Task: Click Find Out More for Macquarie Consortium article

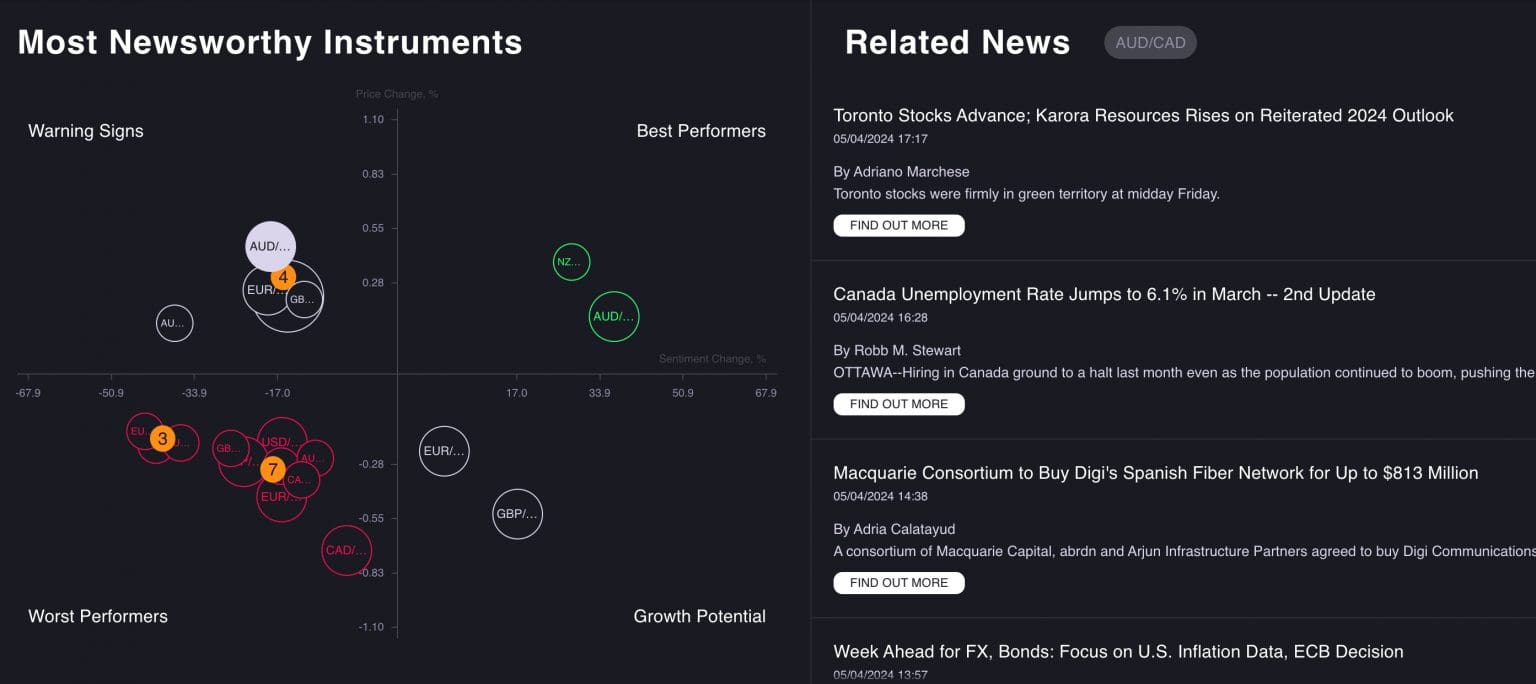Action: pos(898,583)
